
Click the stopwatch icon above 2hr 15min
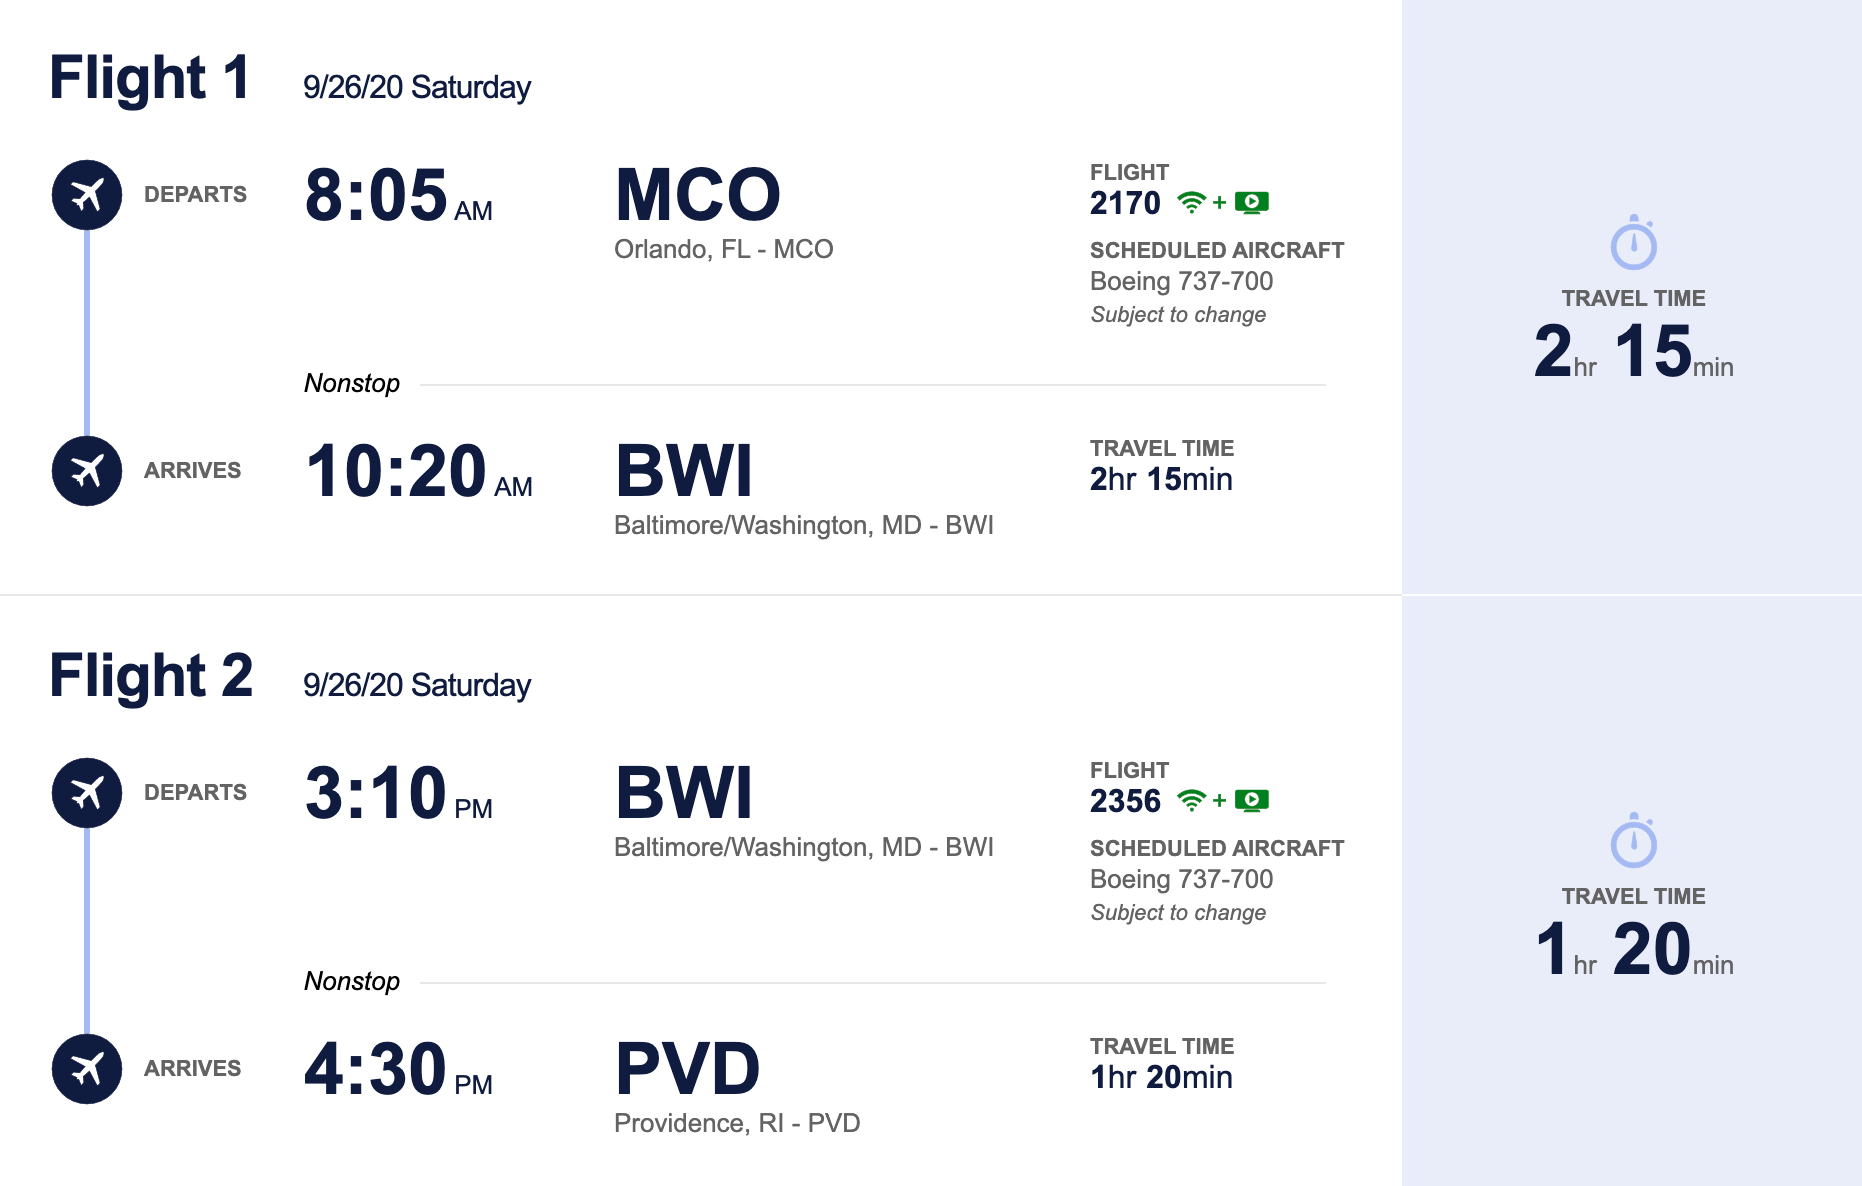click(x=1633, y=243)
